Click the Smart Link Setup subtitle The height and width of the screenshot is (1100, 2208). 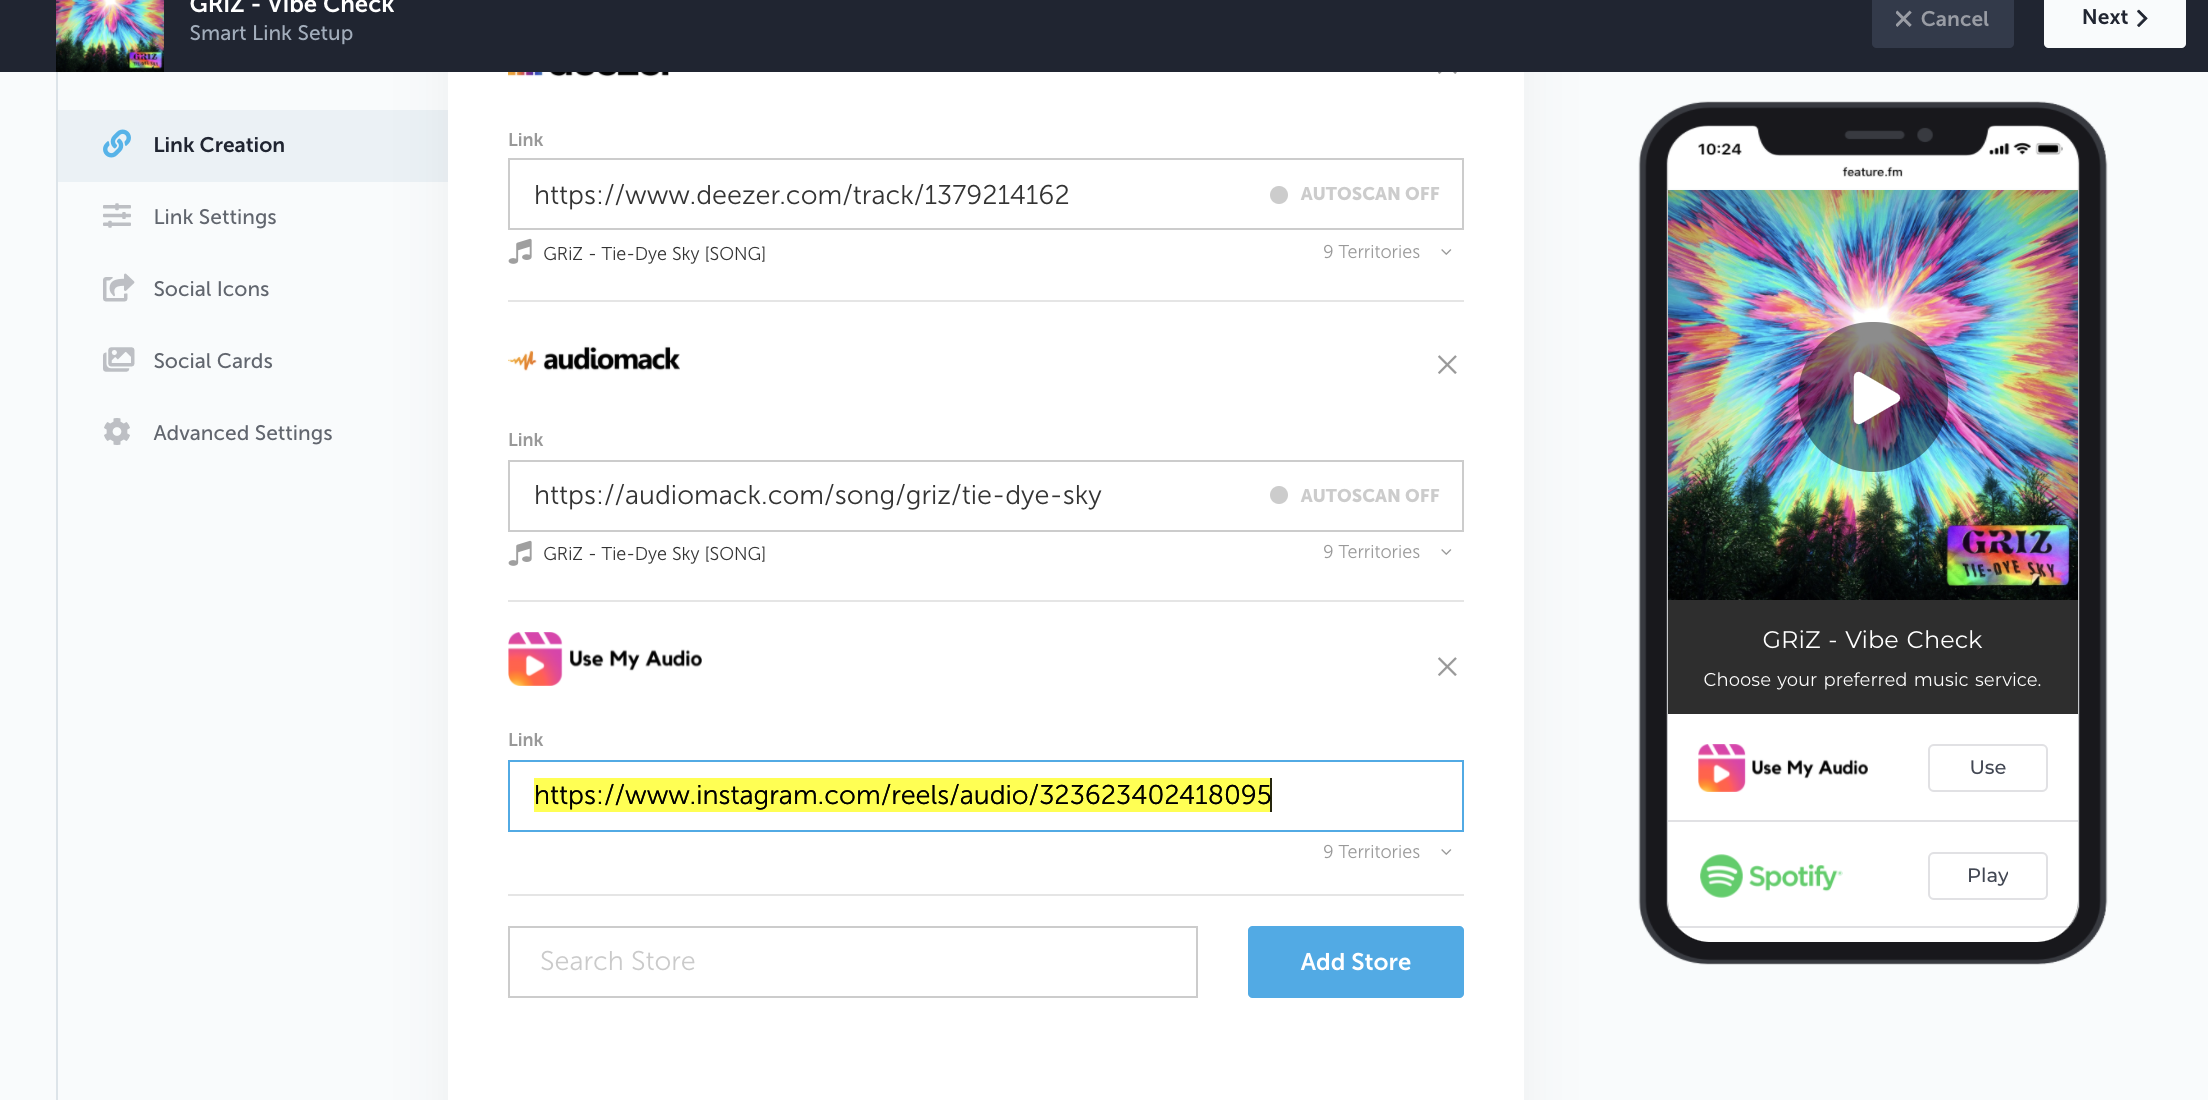tap(271, 33)
